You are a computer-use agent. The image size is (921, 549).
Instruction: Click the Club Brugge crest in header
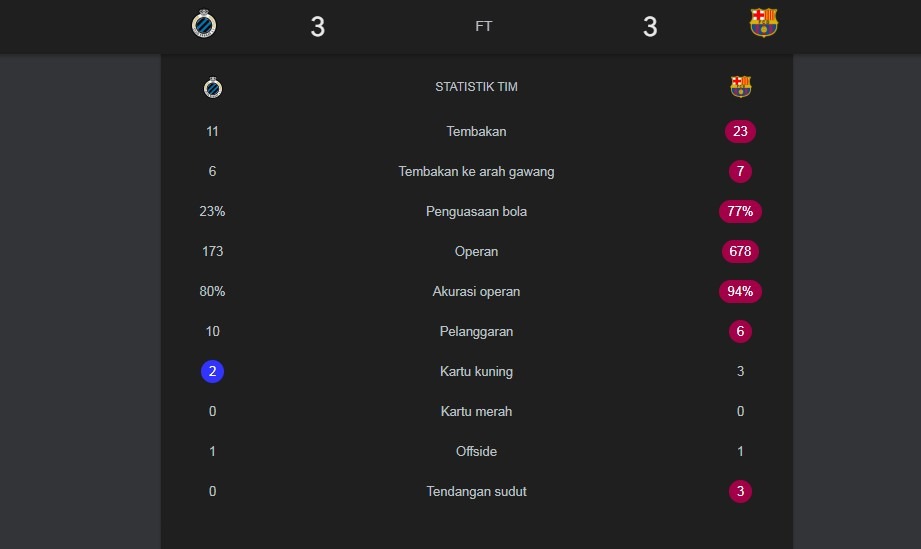[204, 24]
